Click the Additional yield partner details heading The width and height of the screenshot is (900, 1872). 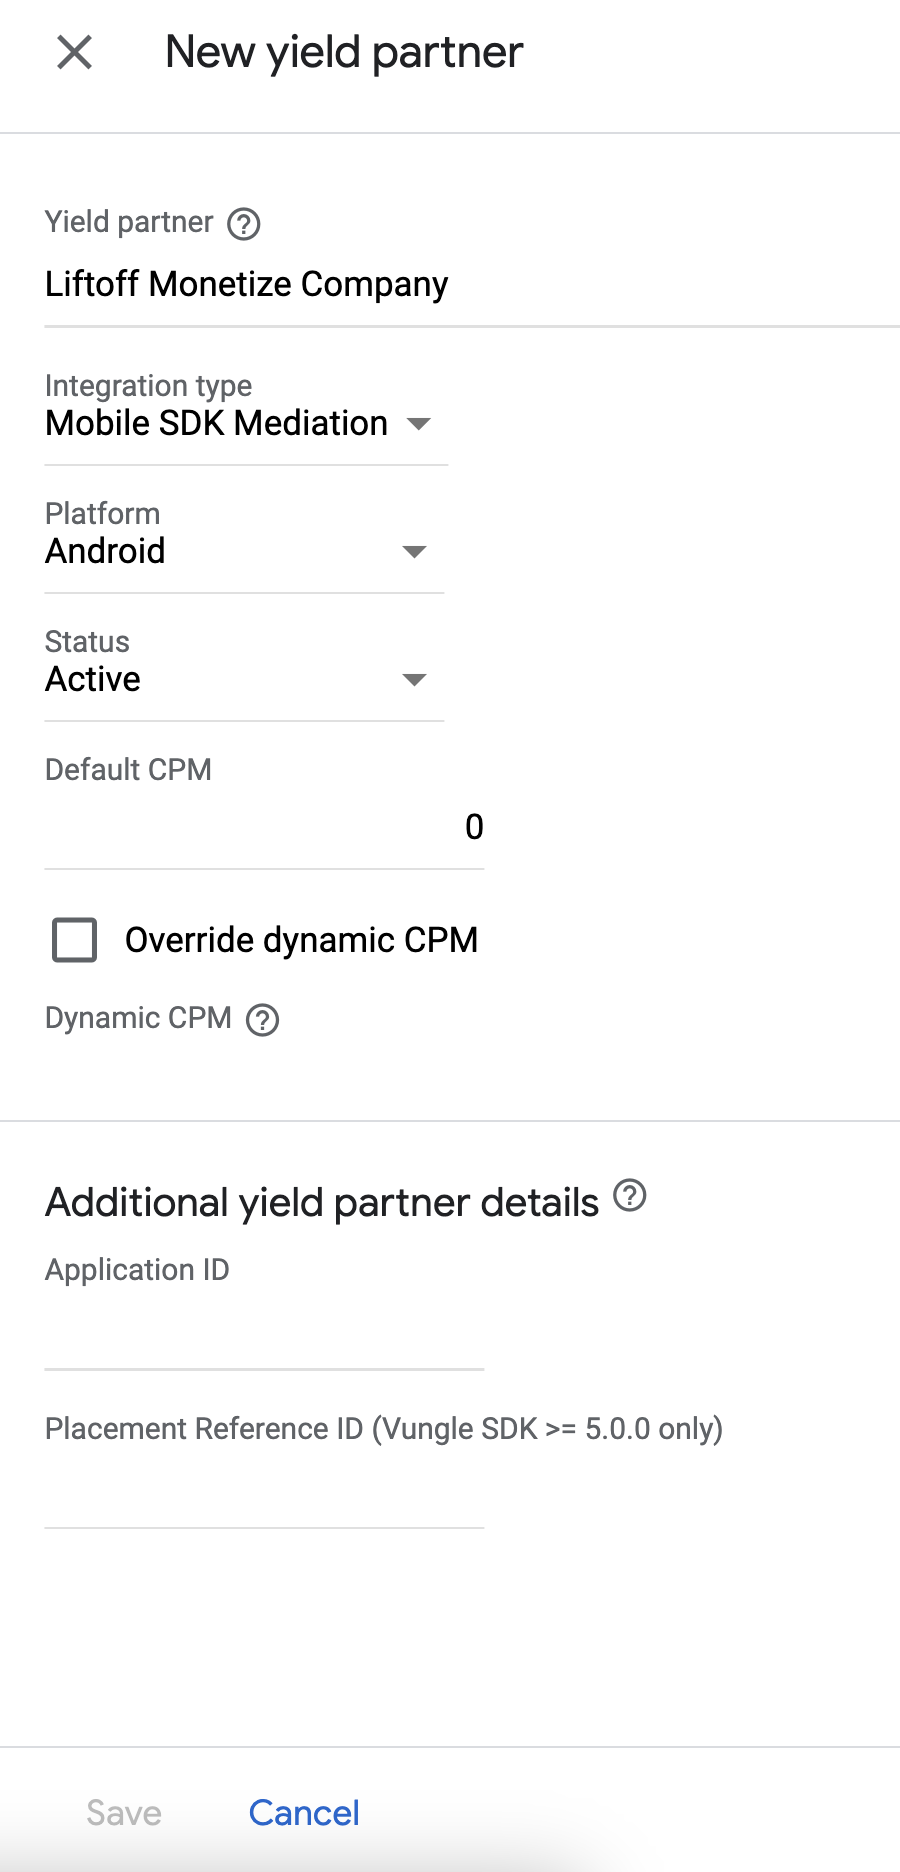coord(321,1202)
